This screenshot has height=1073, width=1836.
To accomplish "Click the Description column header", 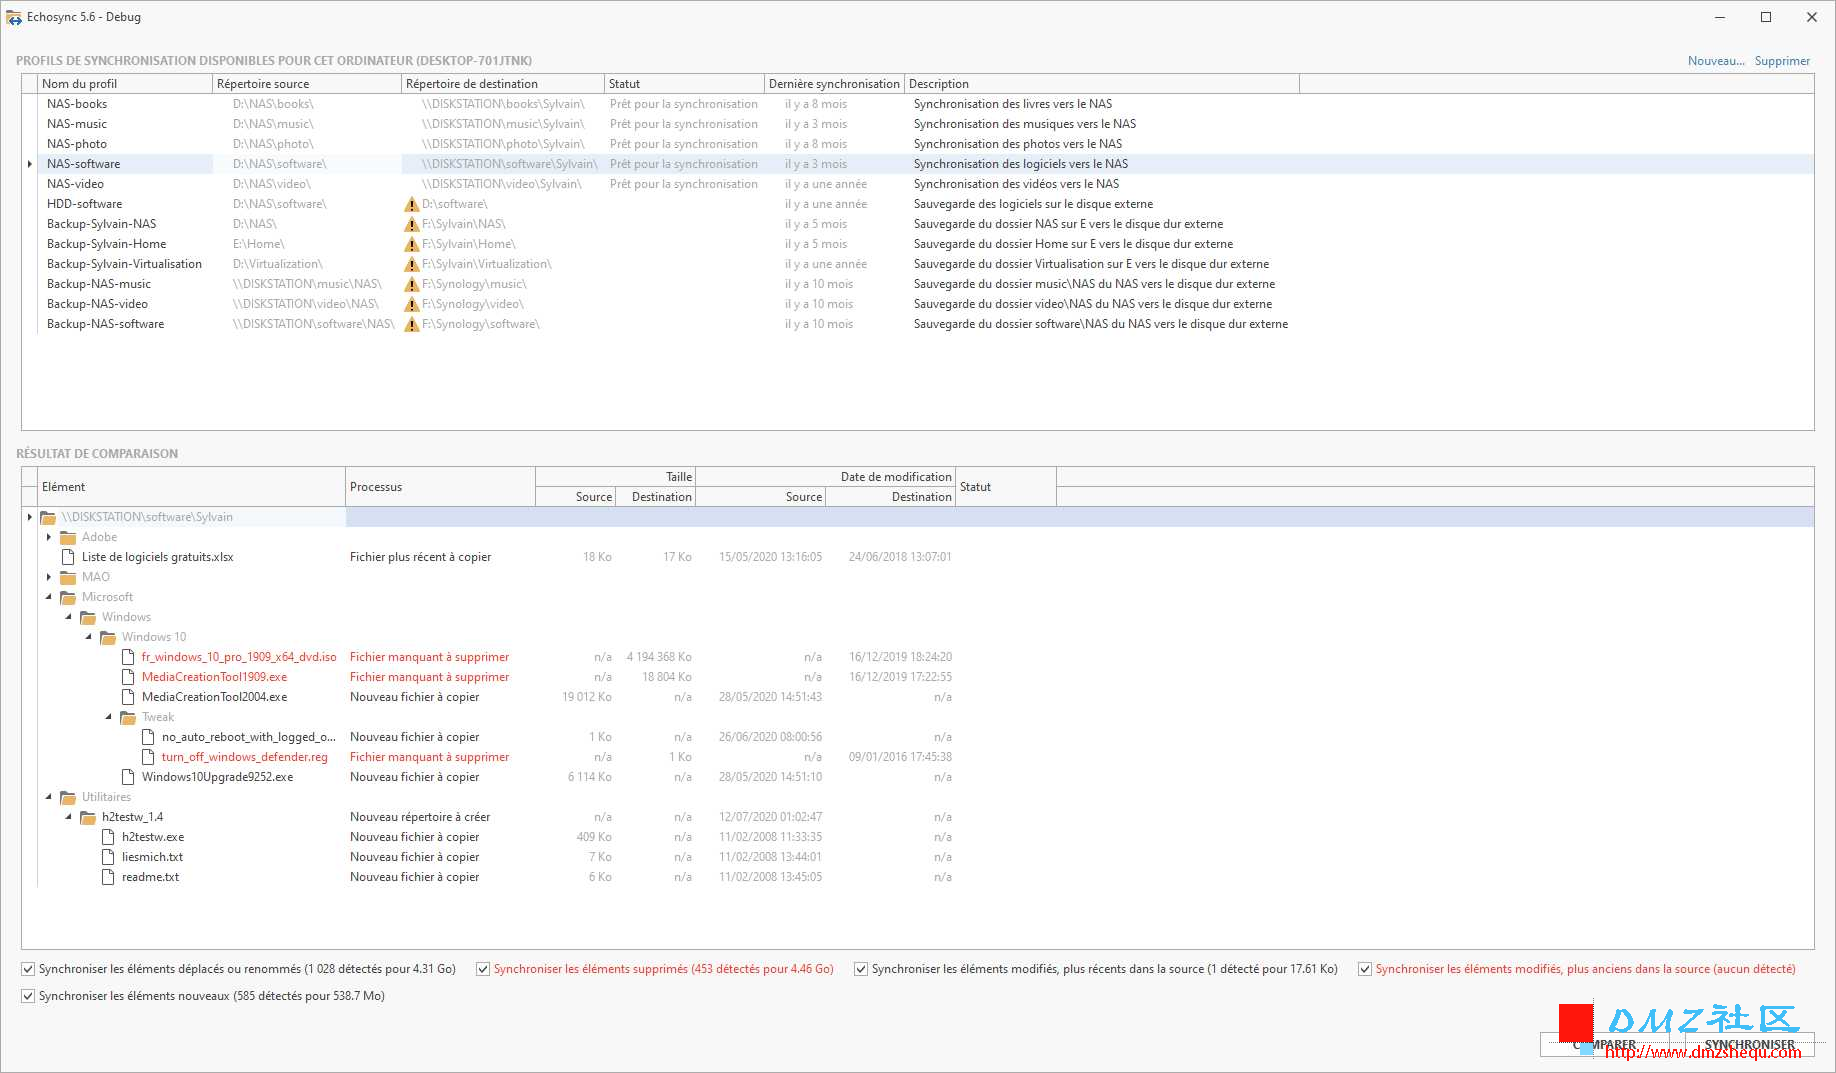I will (x=1102, y=84).
